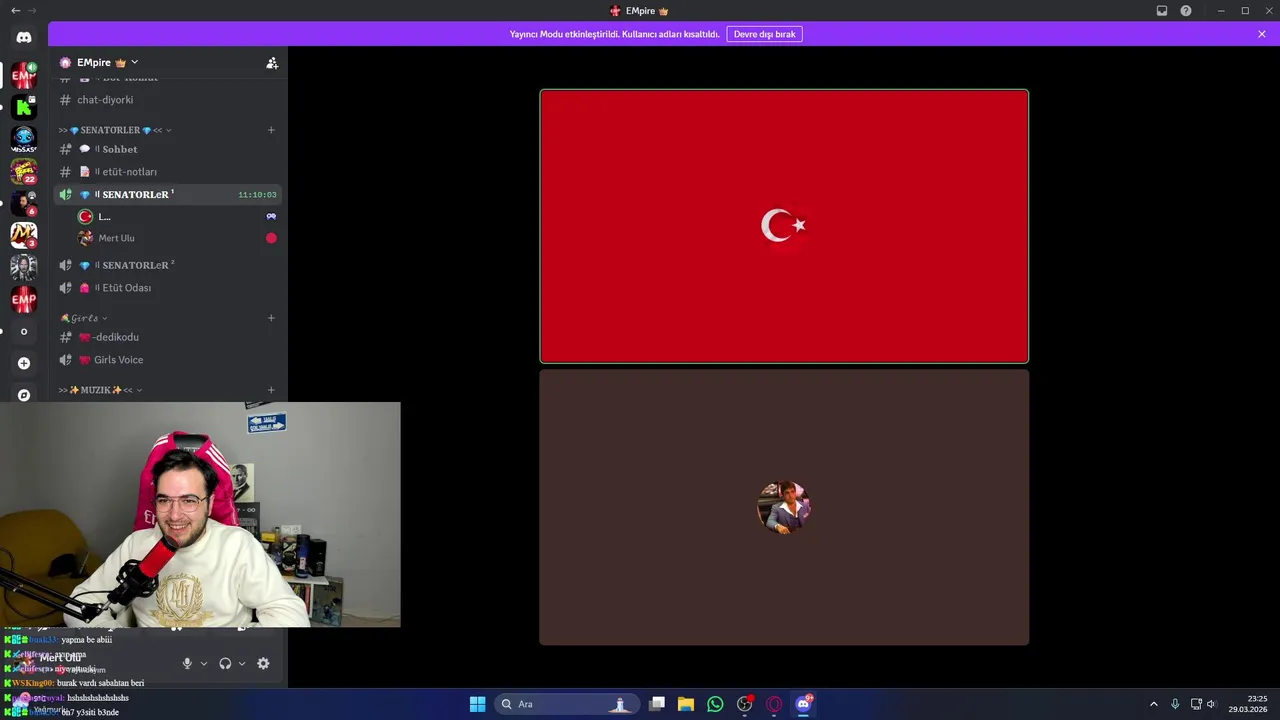1280x720 pixels.
Task: Create channel in Girls category
Action: (x=271, y=318)
